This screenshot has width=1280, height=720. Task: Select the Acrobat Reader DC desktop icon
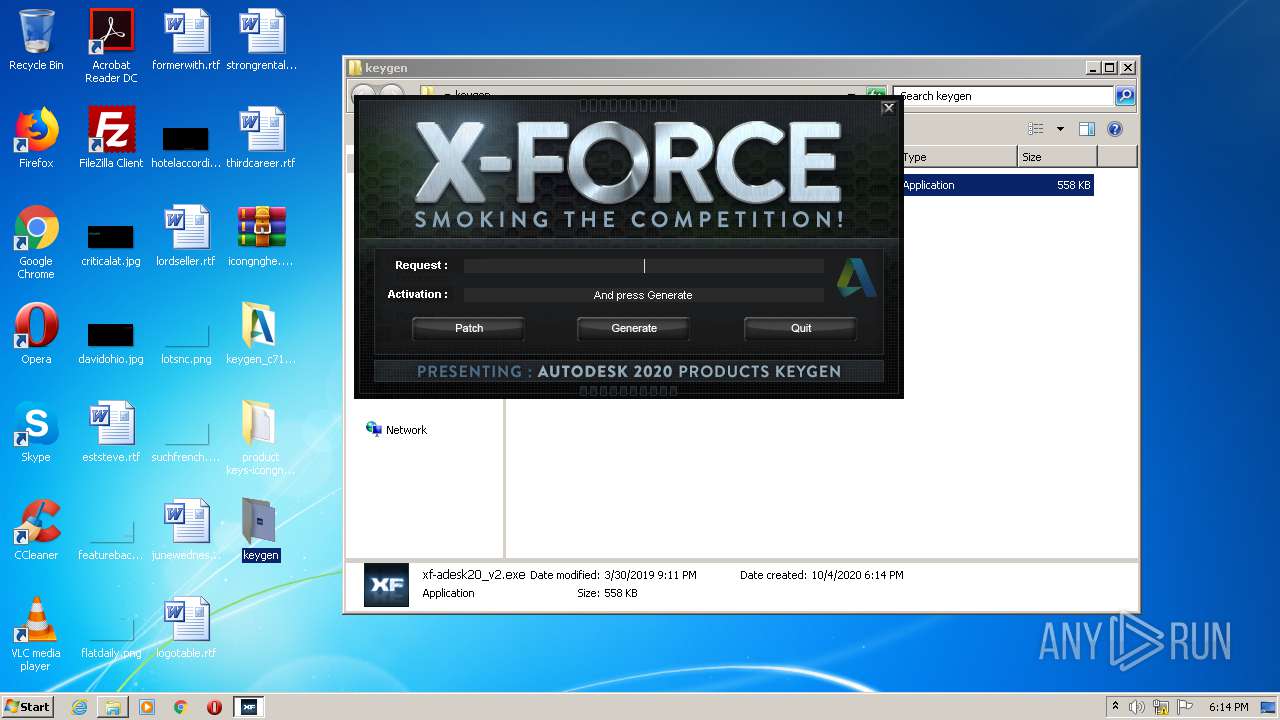(111, 46)
